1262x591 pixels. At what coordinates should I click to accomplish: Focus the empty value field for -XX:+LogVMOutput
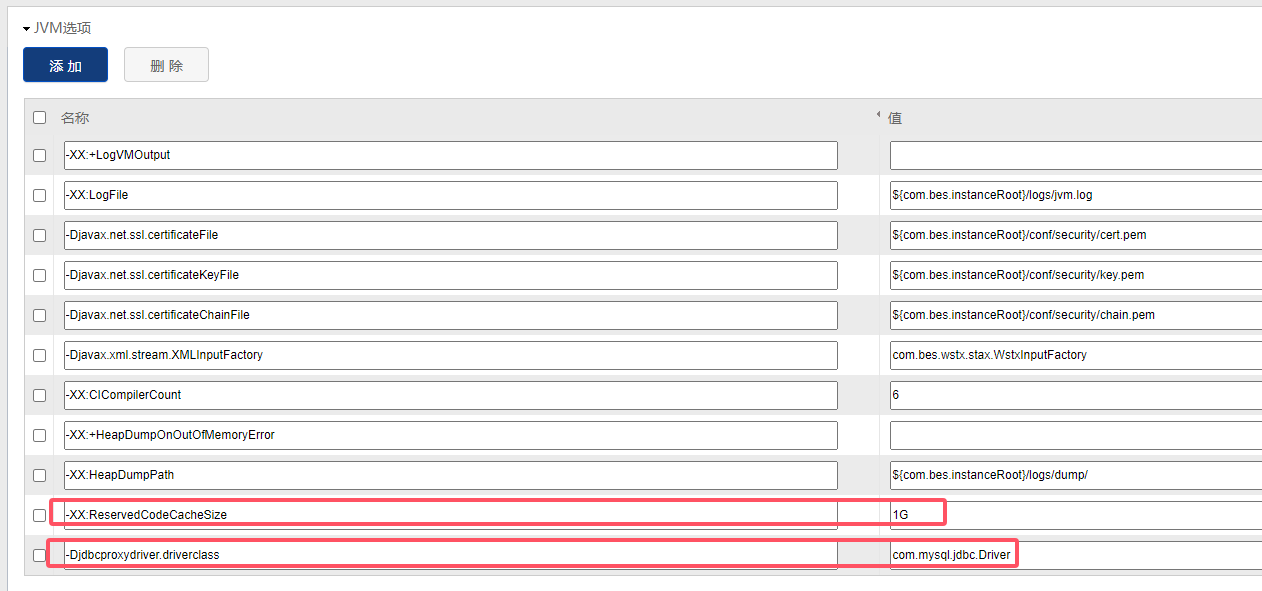point(1075,155)
